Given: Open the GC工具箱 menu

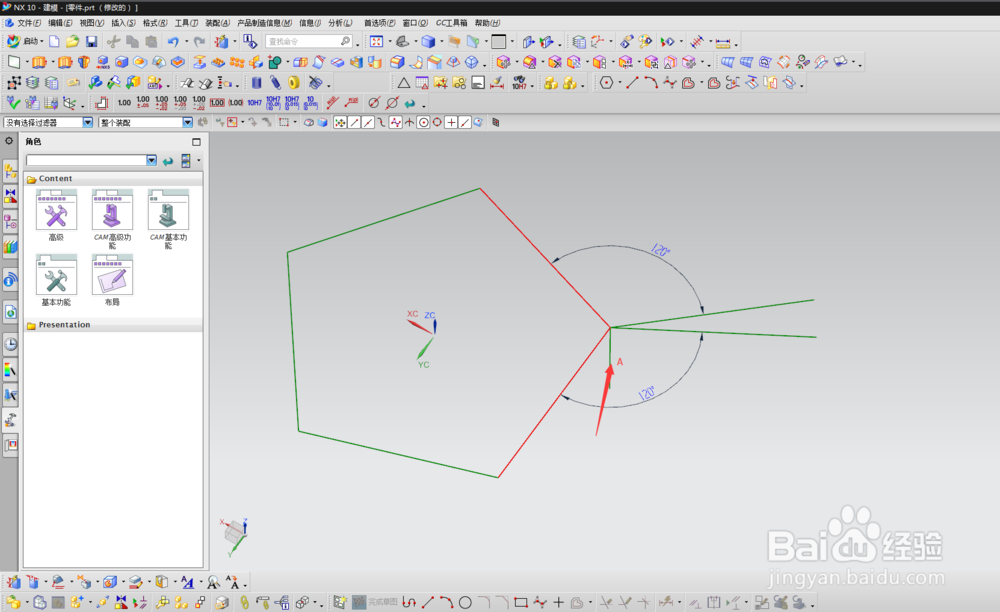Looking at the screenshot, I should click(x=452, y=23).
